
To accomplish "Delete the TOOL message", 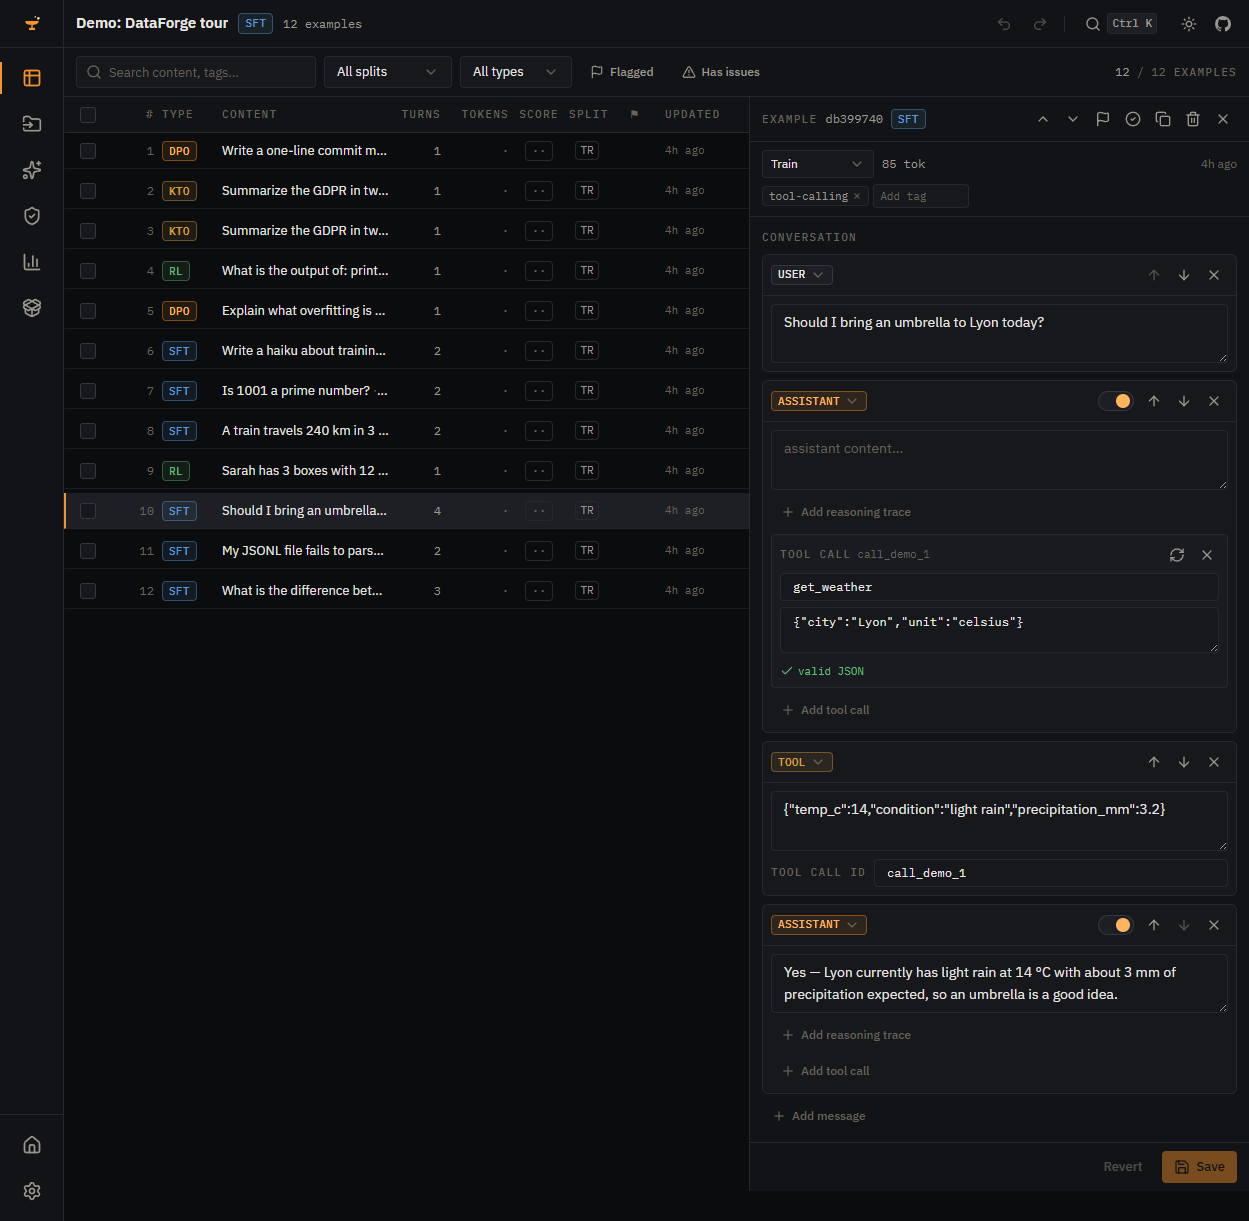I will click(x=1214, y=762).
